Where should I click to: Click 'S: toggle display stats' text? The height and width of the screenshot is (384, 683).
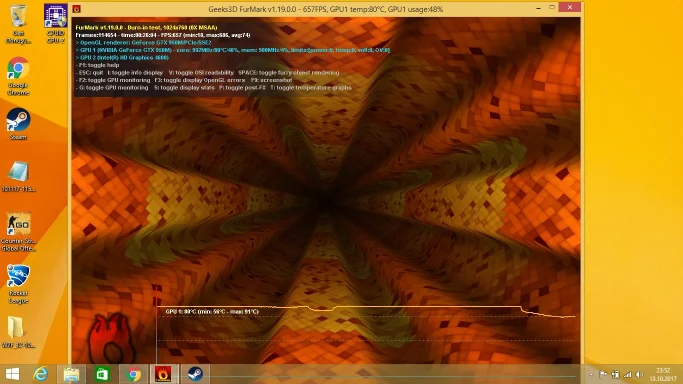coord(184,88)
